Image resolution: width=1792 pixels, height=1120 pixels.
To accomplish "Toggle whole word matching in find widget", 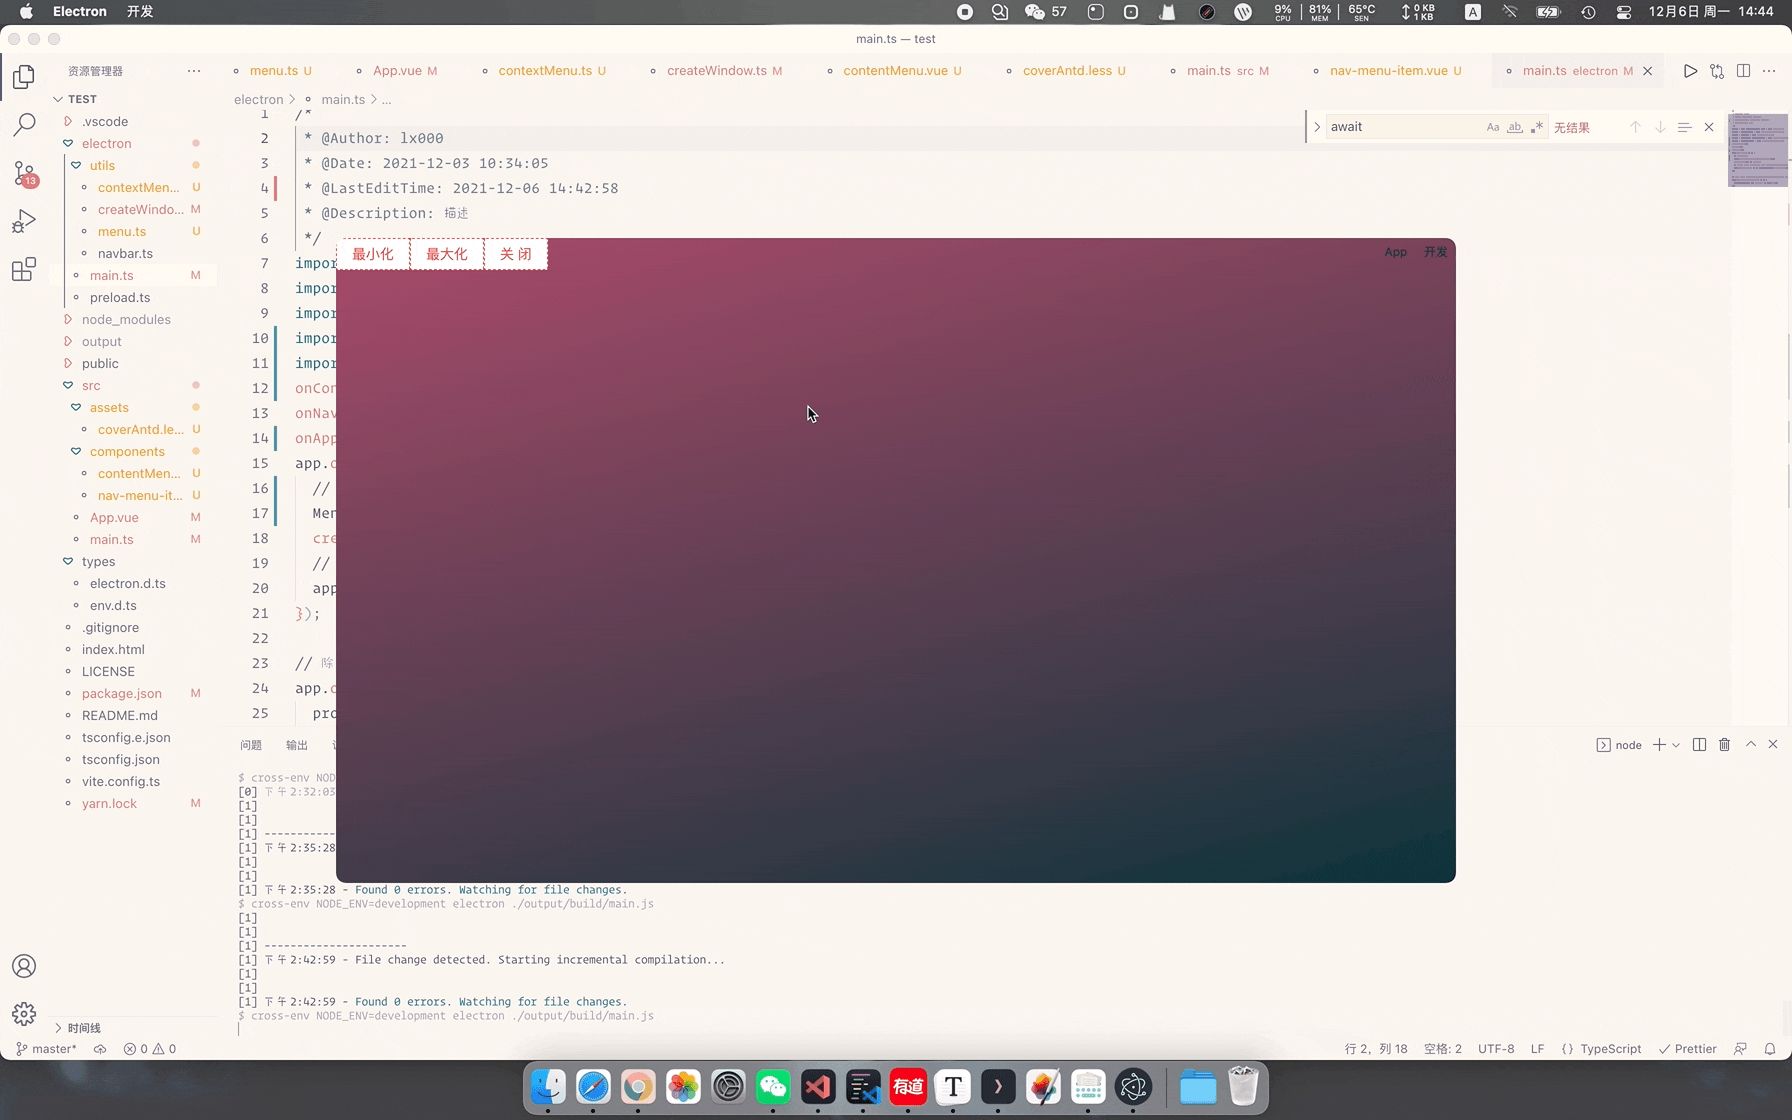I will (1515, 127).
